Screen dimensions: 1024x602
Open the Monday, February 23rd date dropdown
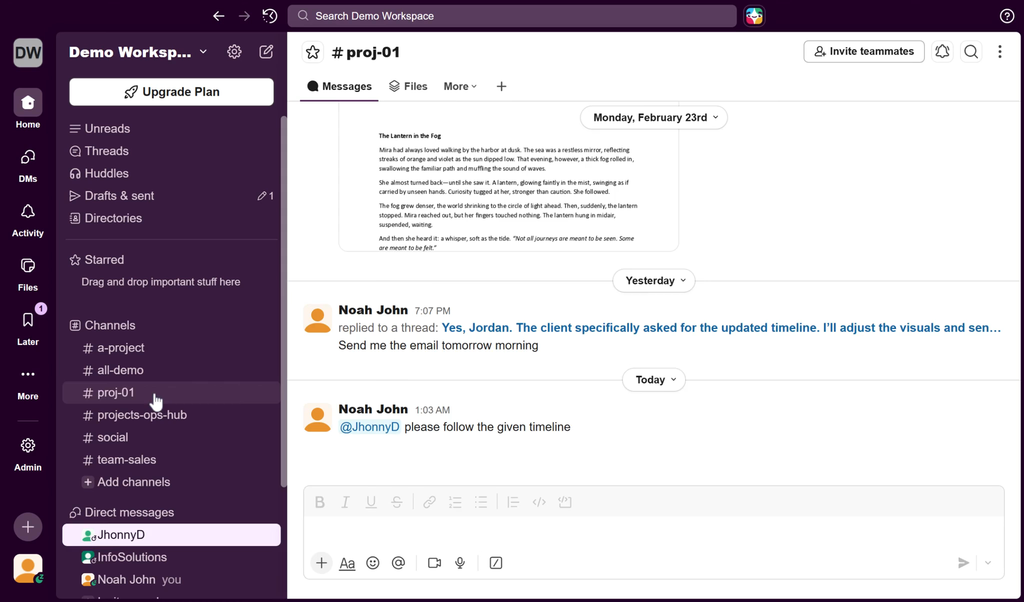click(x=654, y=117)
